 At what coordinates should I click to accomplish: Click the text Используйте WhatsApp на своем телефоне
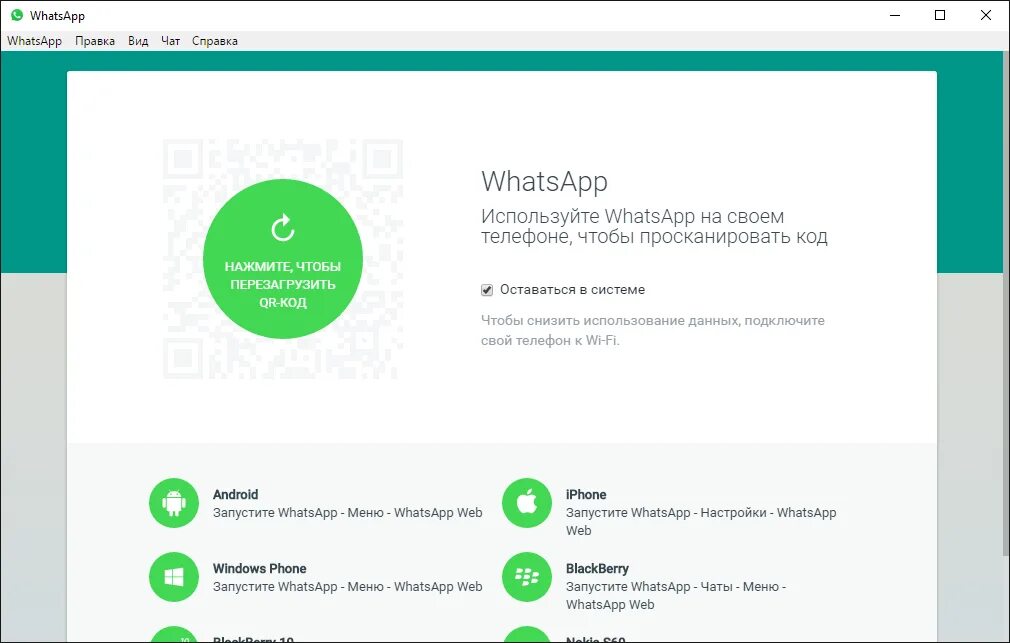654,226
